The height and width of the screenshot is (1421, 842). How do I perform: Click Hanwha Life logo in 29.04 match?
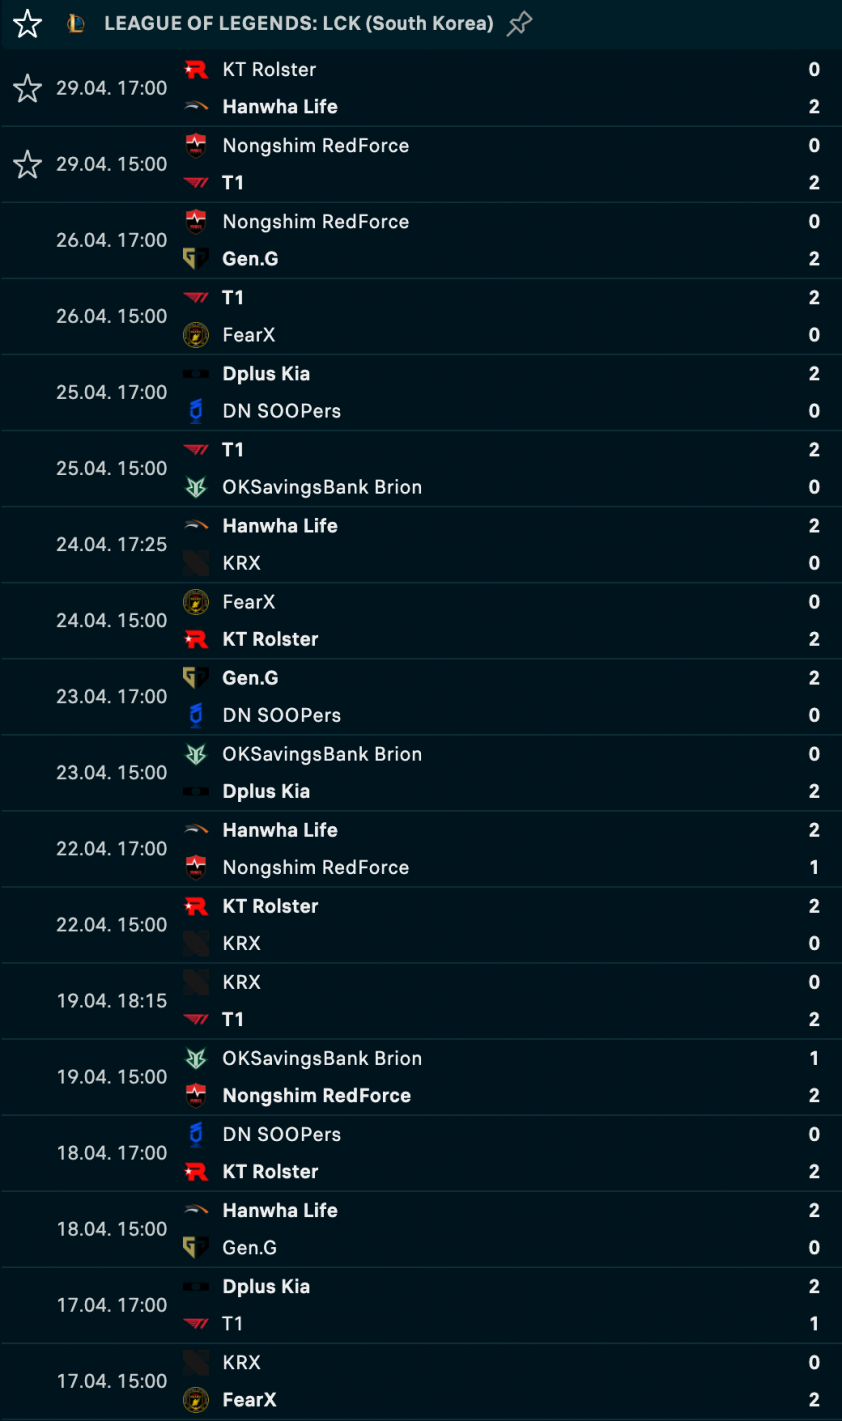[196, 107]
